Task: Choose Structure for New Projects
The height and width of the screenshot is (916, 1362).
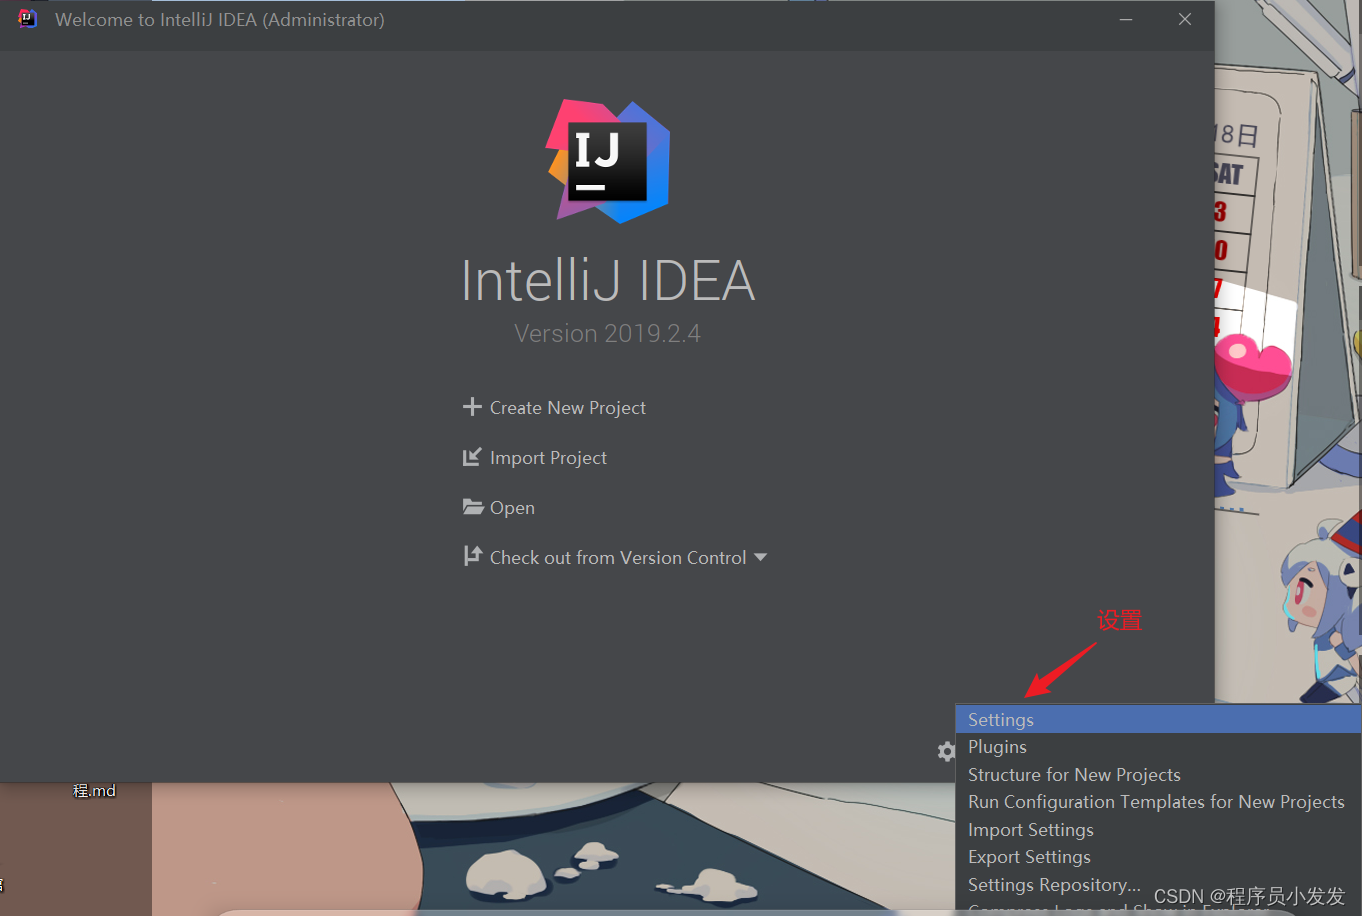Action: point(1158,775)
